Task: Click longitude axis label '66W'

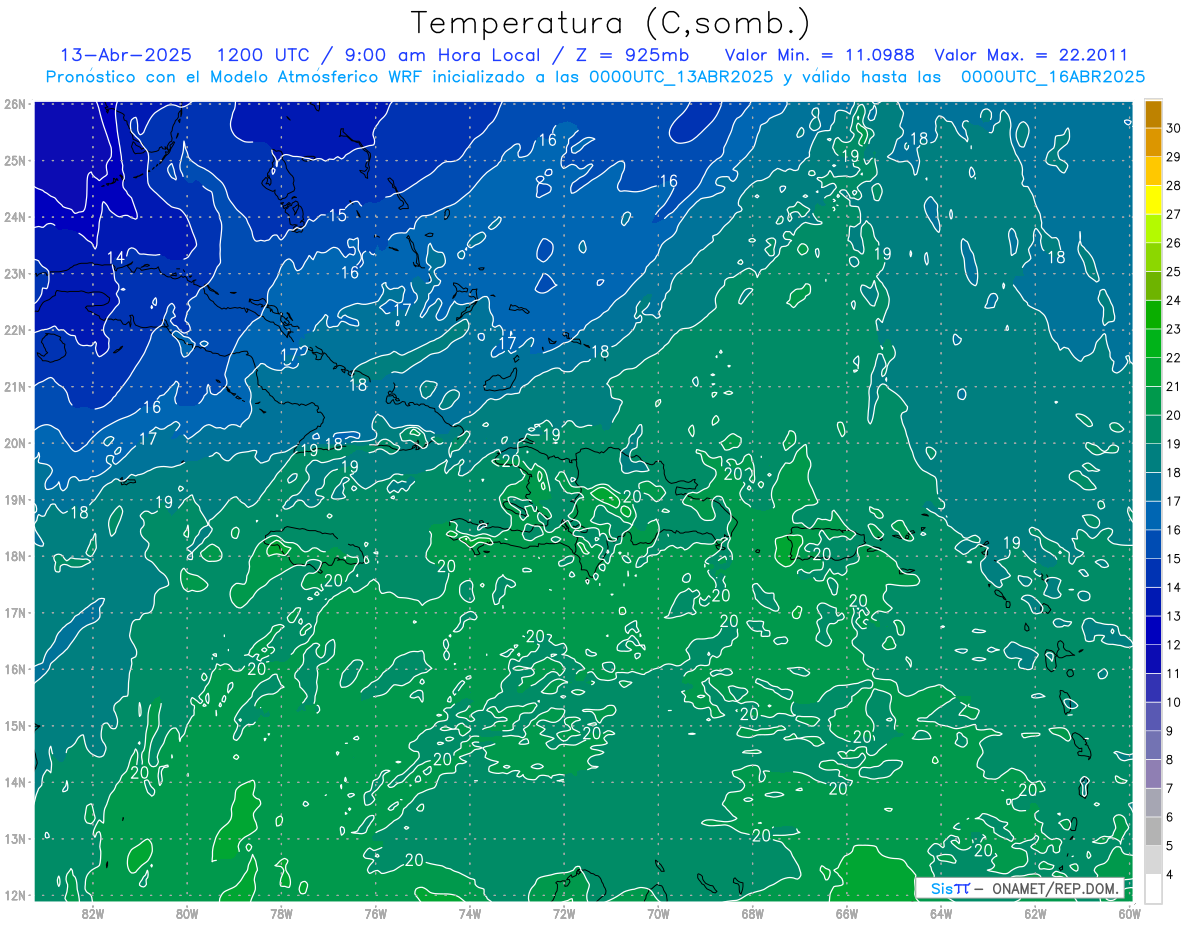Action: (847, 912)
